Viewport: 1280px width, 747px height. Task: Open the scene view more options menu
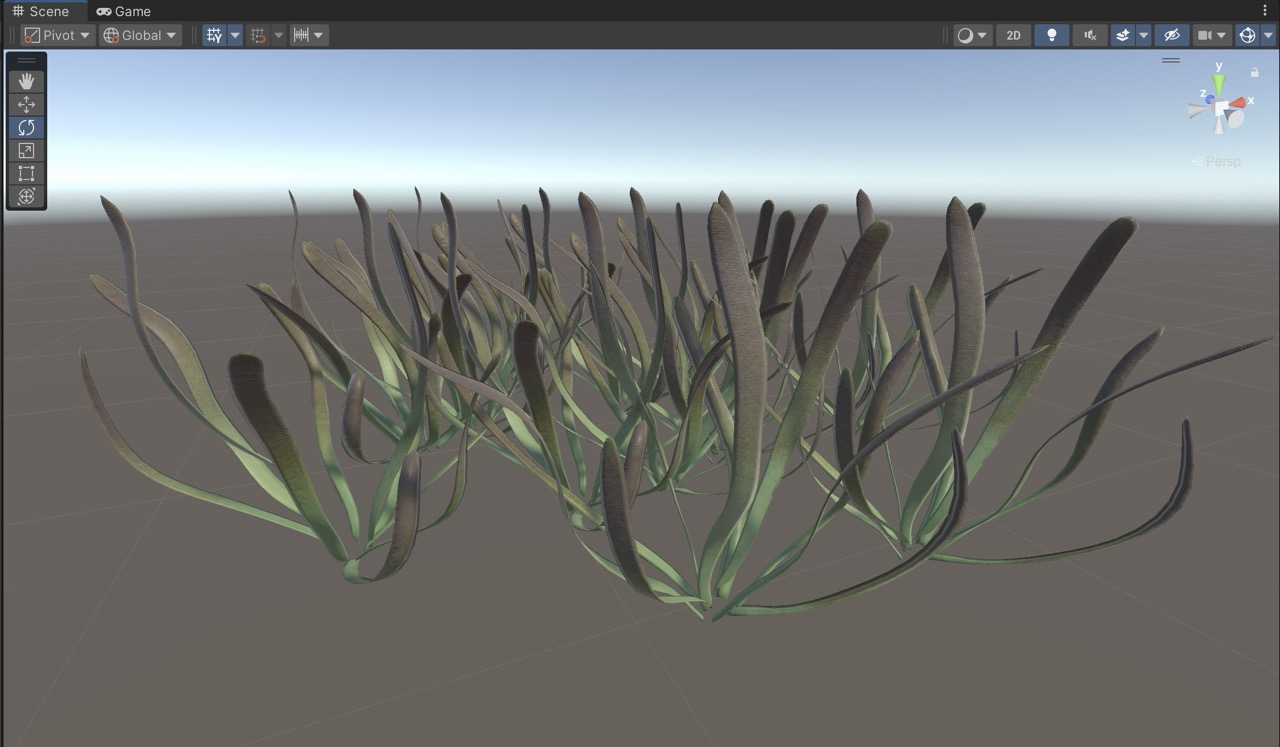pos(1265,11)
